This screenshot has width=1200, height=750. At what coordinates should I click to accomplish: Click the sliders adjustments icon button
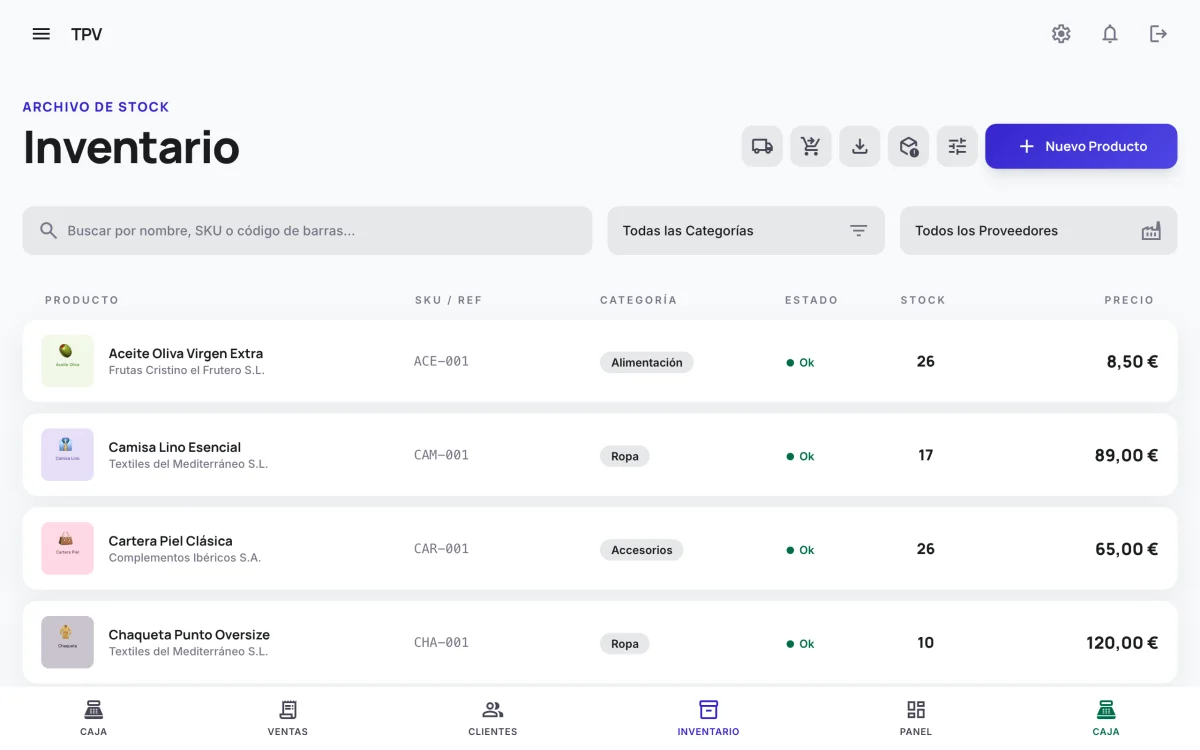click(958, 146)
